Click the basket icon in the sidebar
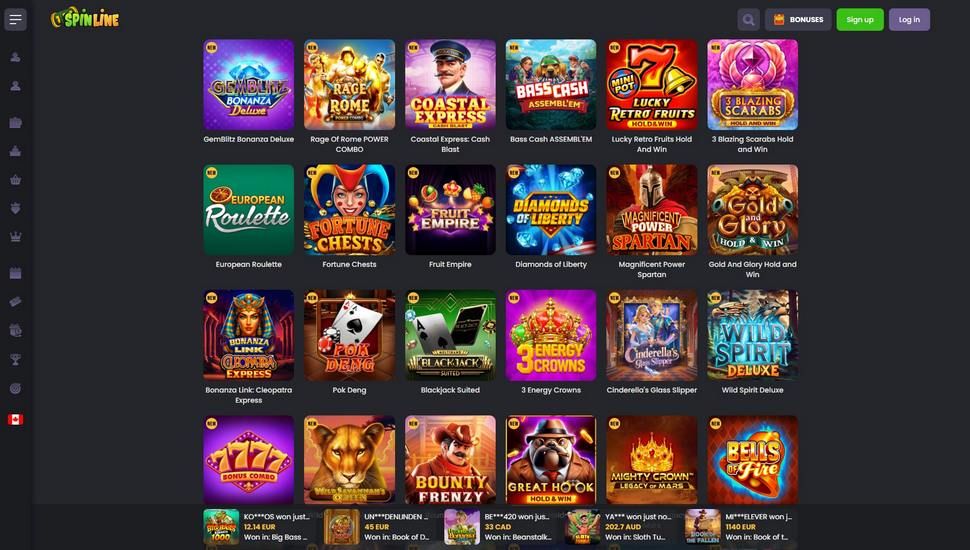 point(15,180)
